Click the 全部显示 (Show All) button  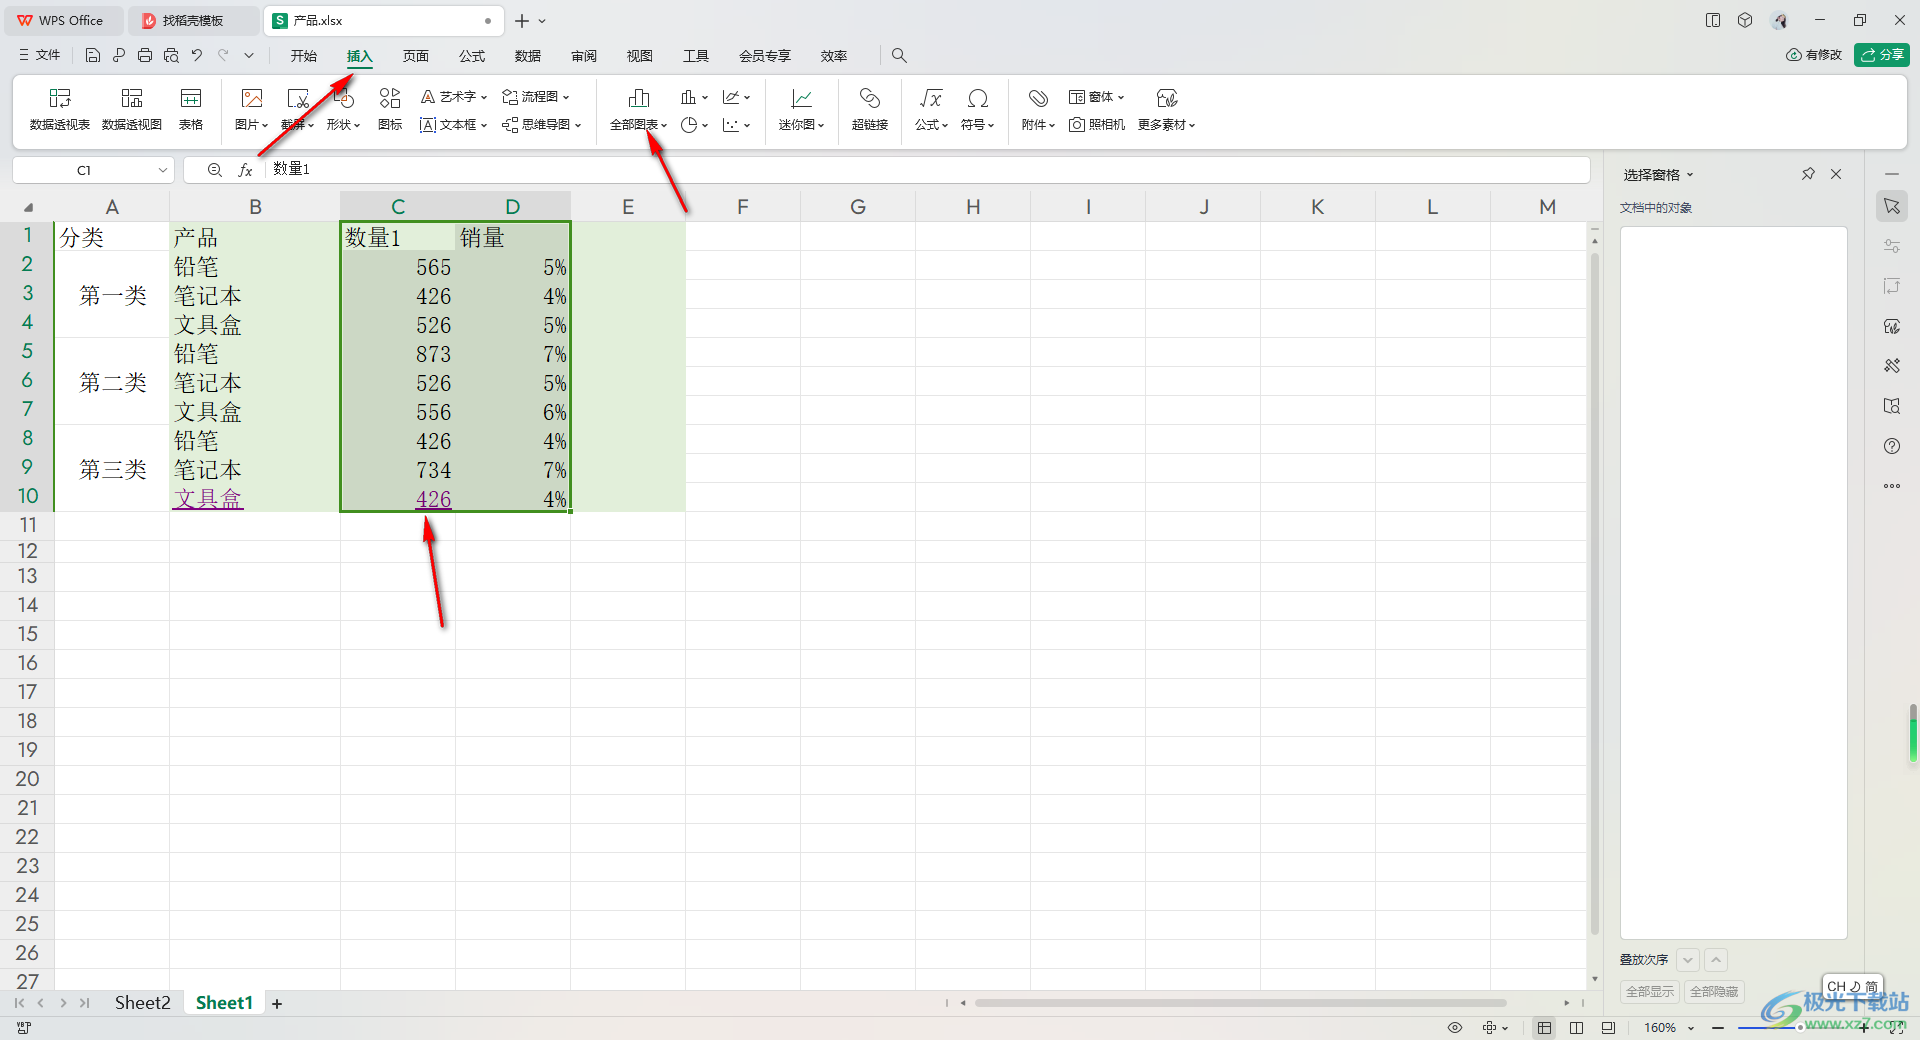click(1649, 992)
